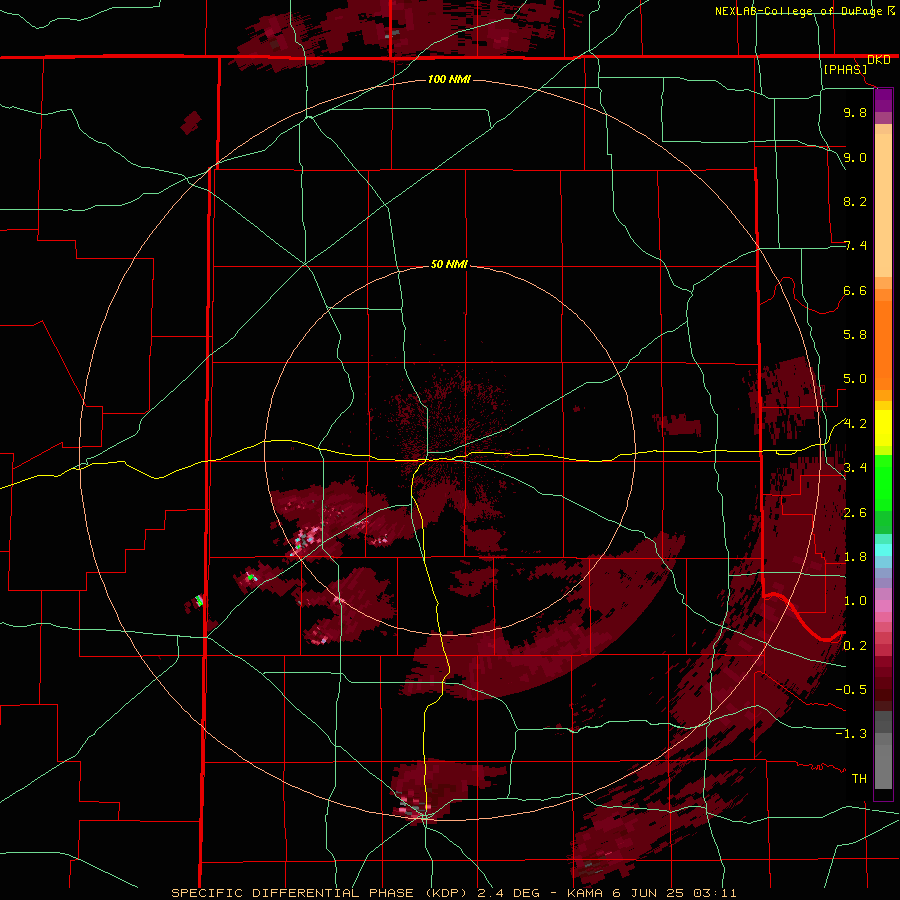Pick the green segment of the color bar
The image size is (900, 900).
pyautogui.click(x=883, y=485)
